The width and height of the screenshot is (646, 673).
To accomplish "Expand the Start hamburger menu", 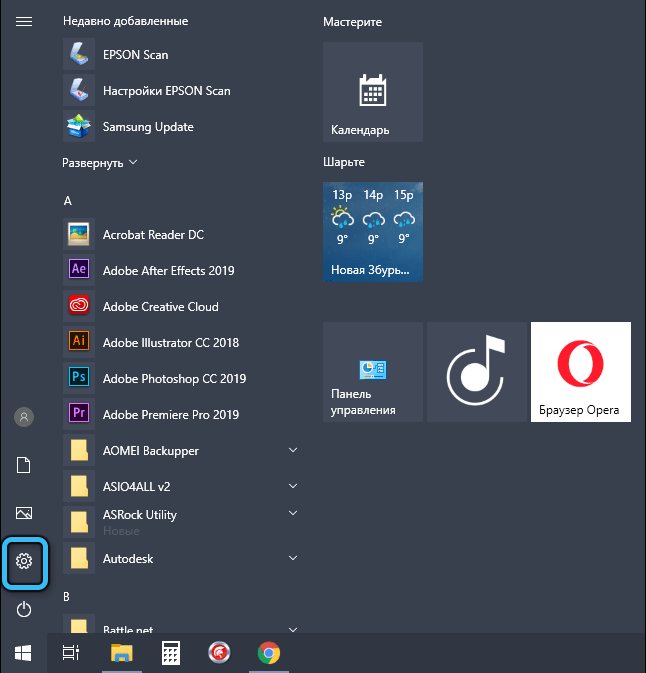I will (24, 21).
